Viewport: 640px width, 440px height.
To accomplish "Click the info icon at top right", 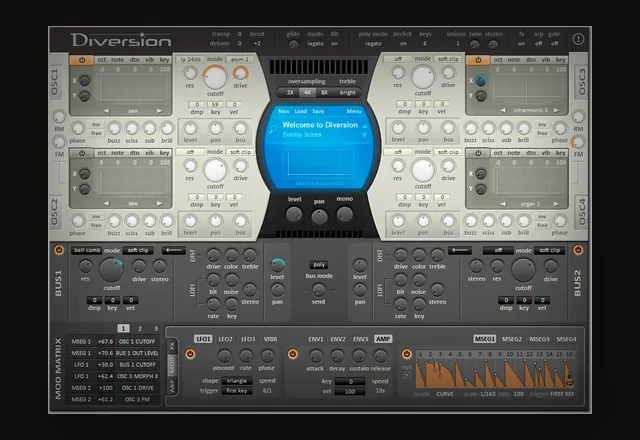I will (x=578, y=39).
